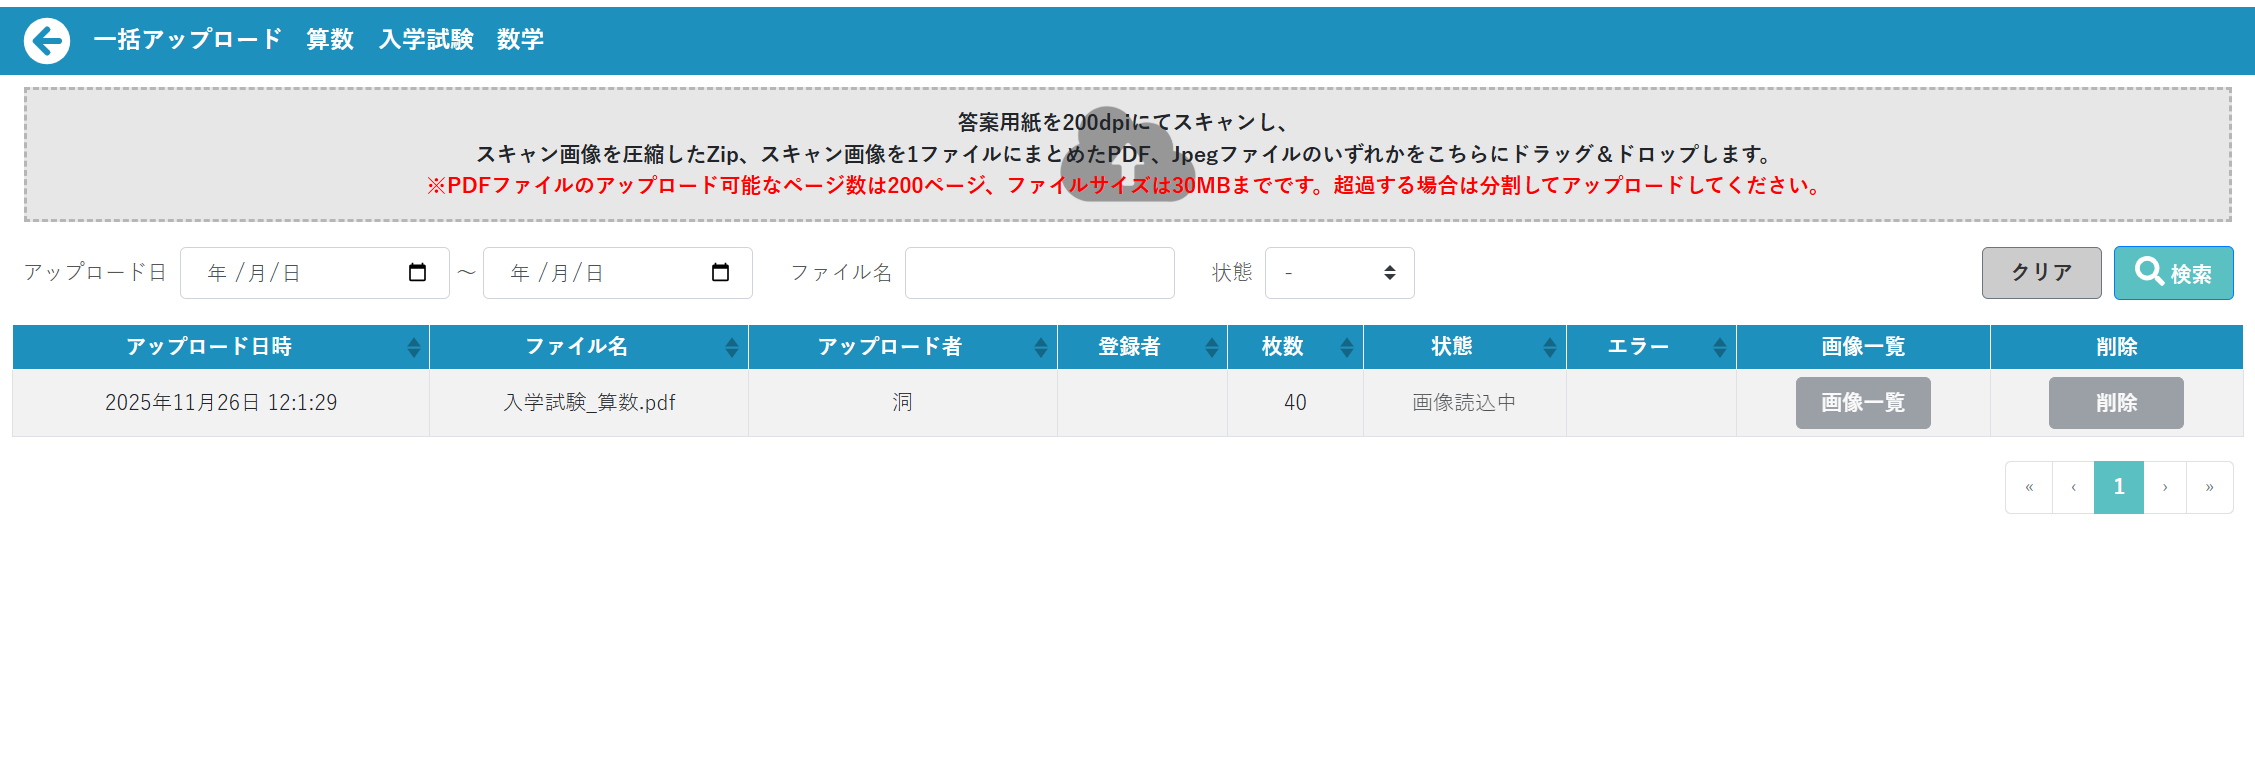Go to last page with » button

pyautogui.click(x=2209, y=487)
